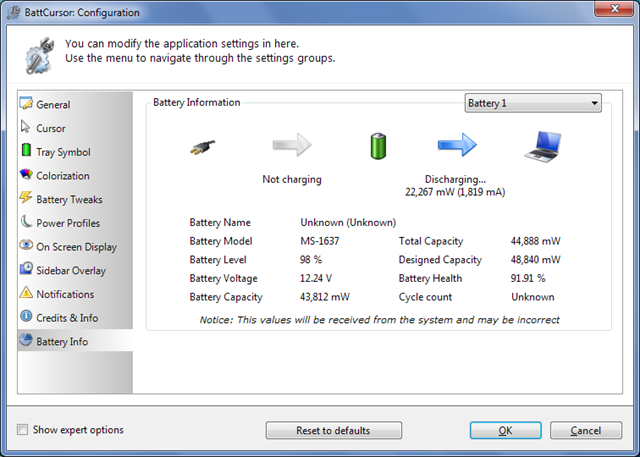Click the 'Cycle count' label

425,297
